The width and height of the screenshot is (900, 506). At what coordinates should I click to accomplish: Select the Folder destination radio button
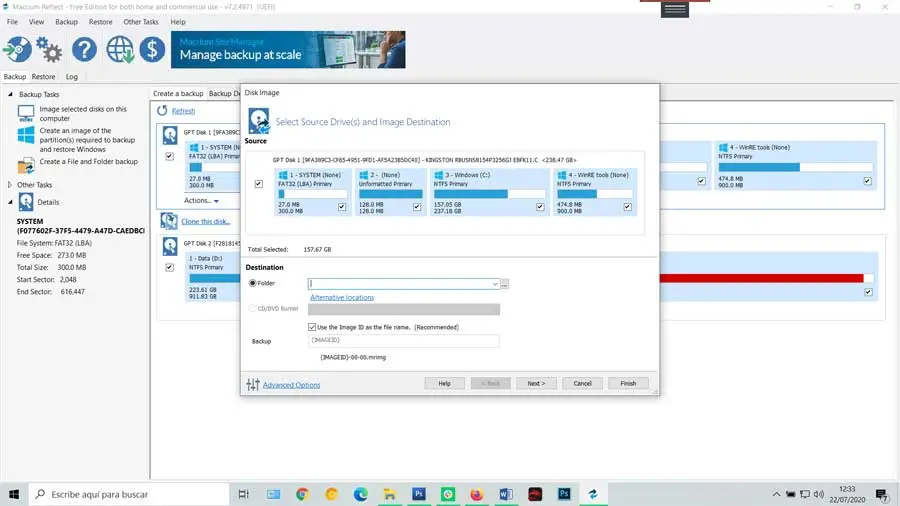click(x=253, y=283)
